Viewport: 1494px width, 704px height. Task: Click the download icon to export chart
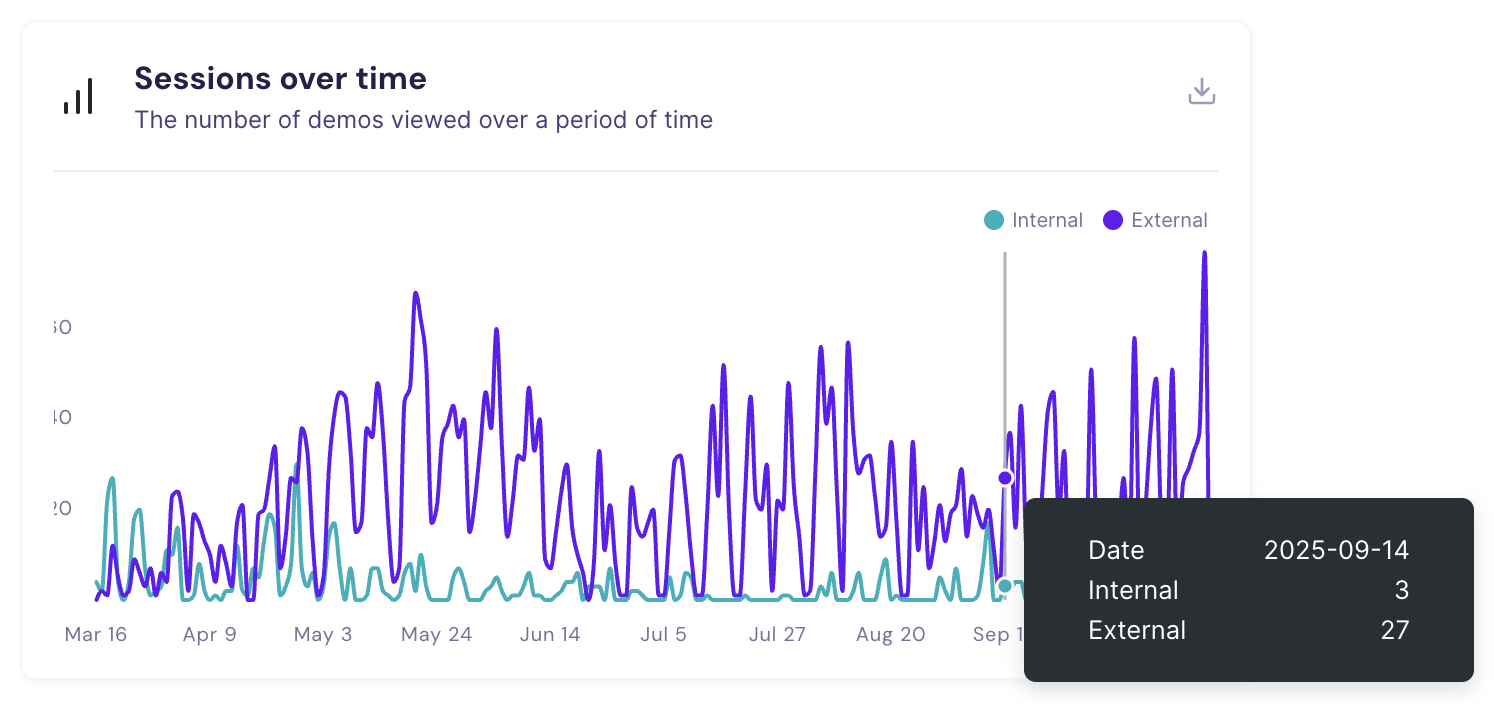pos(1201,90)
